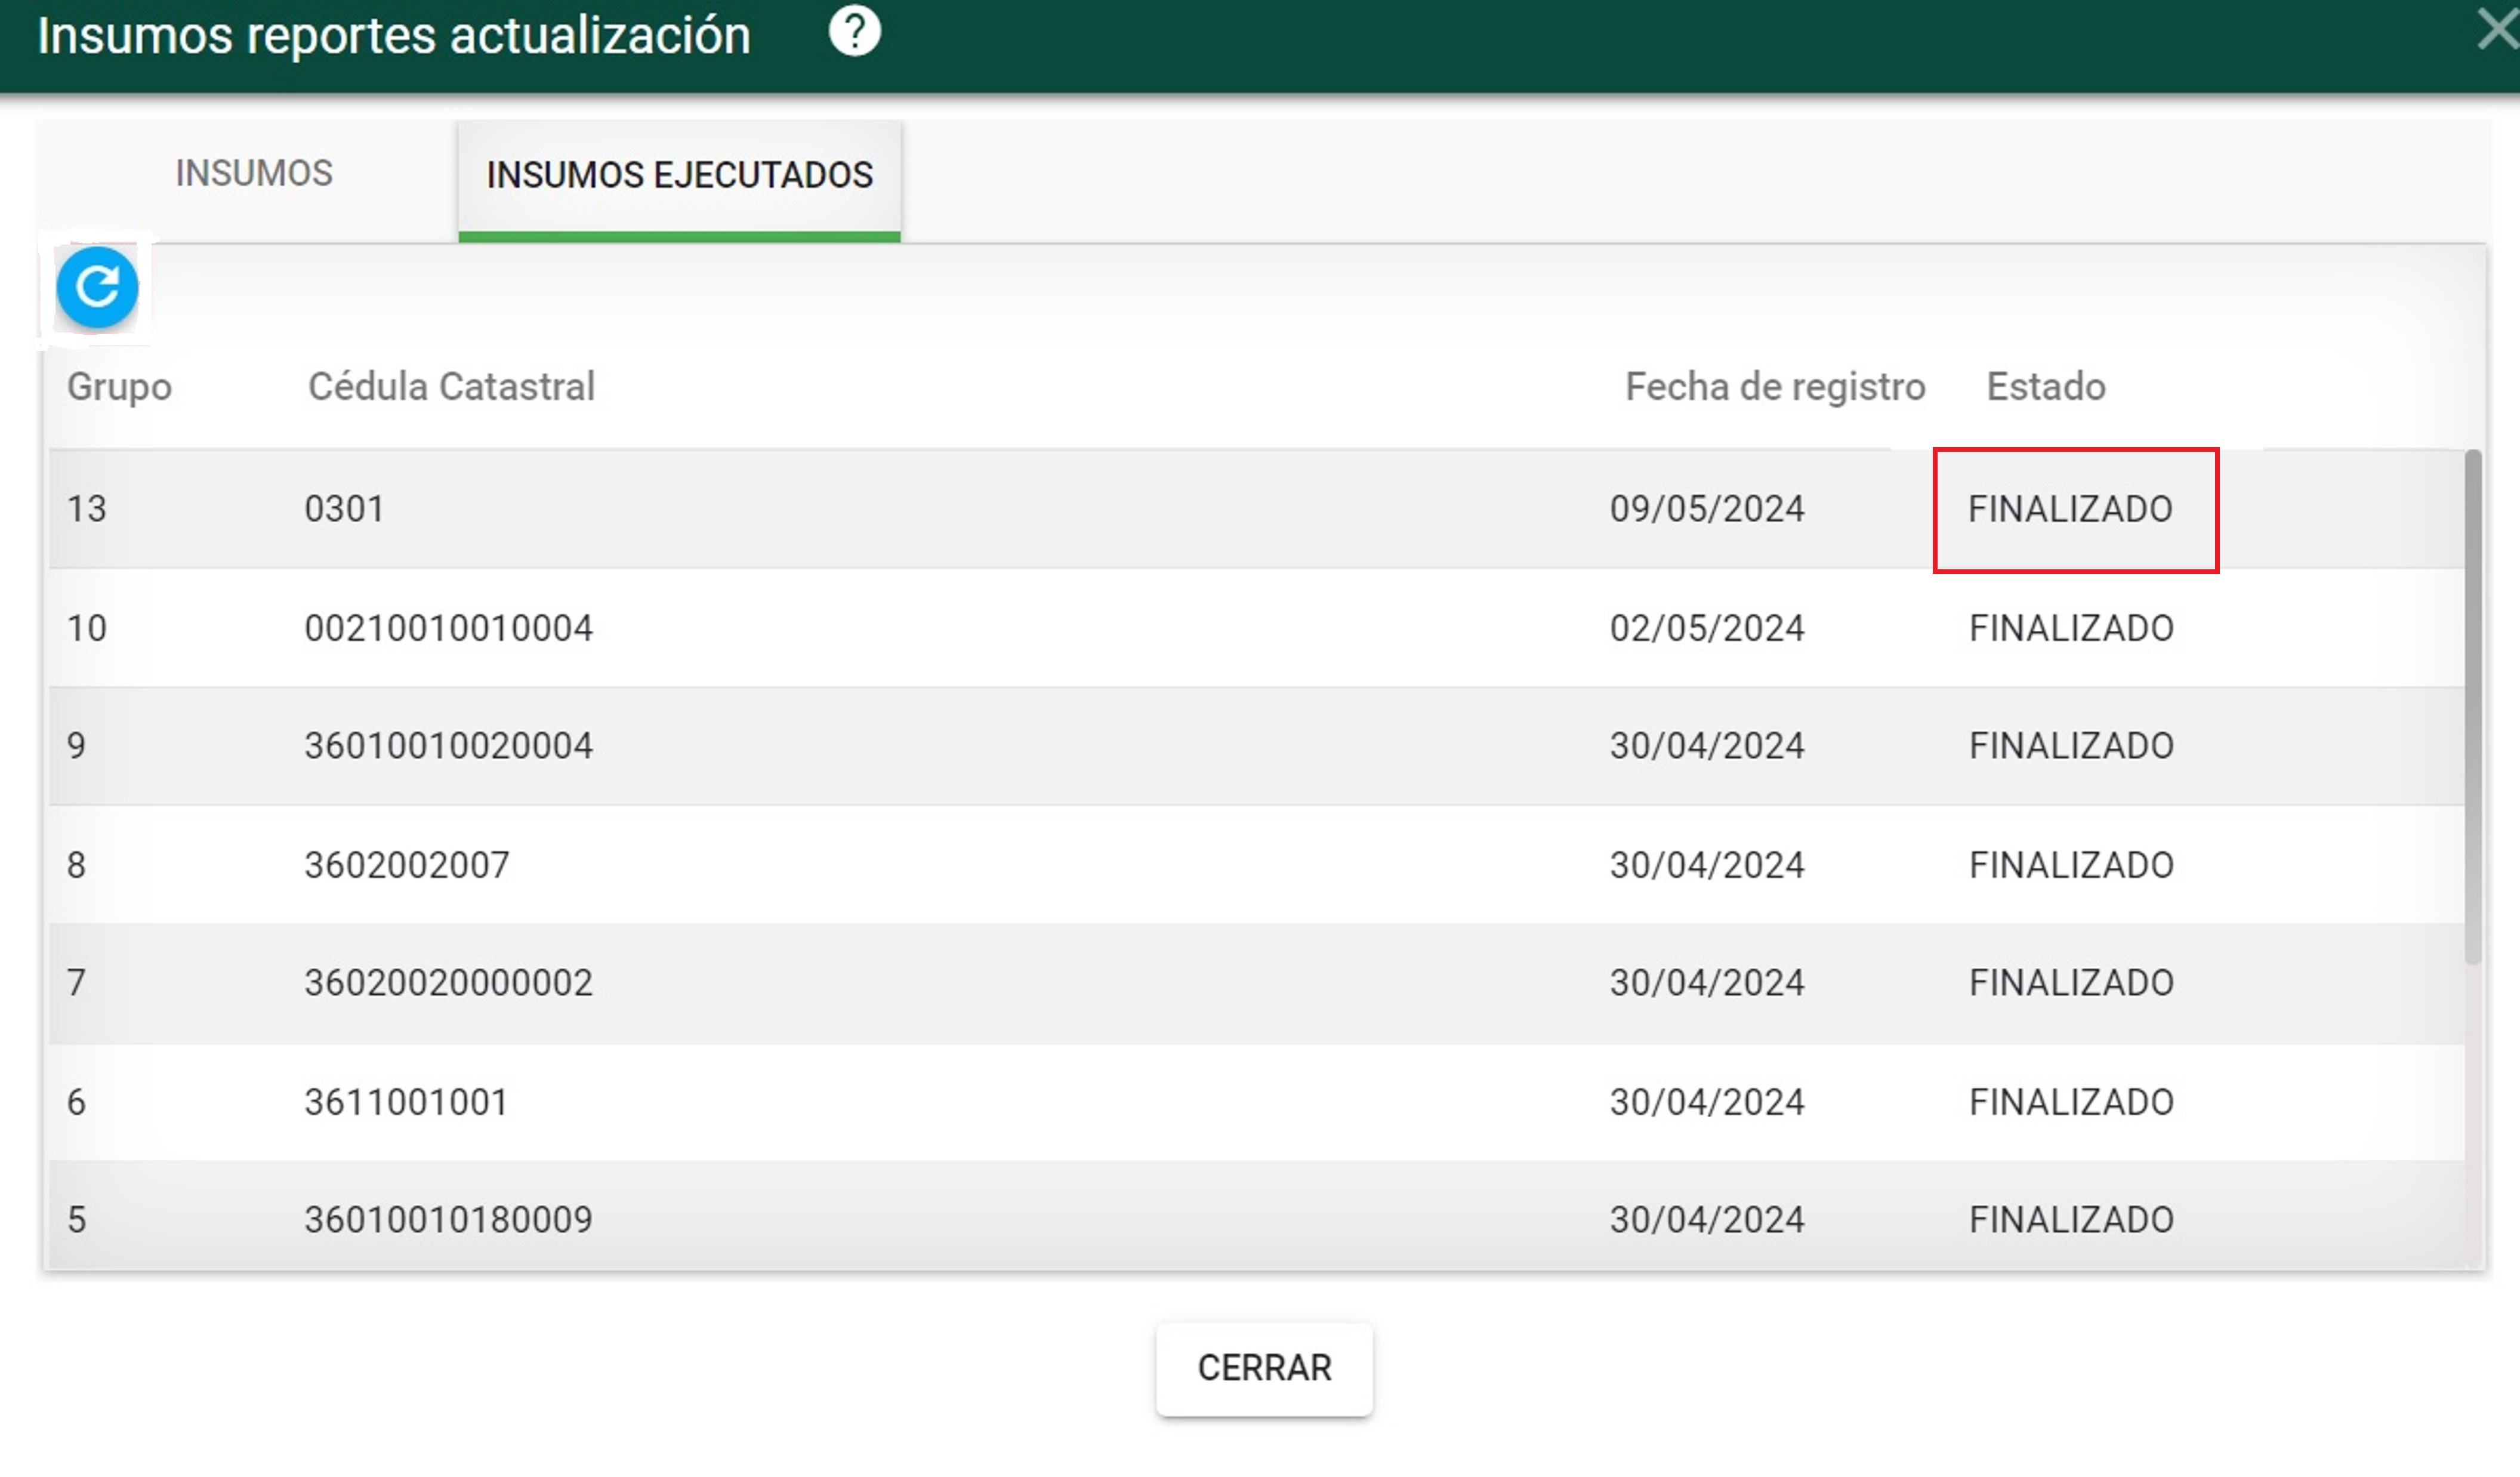Switch to the INSUMOS tab
The height and width of the screenshot is (1477, 2520).
(254, 174)
